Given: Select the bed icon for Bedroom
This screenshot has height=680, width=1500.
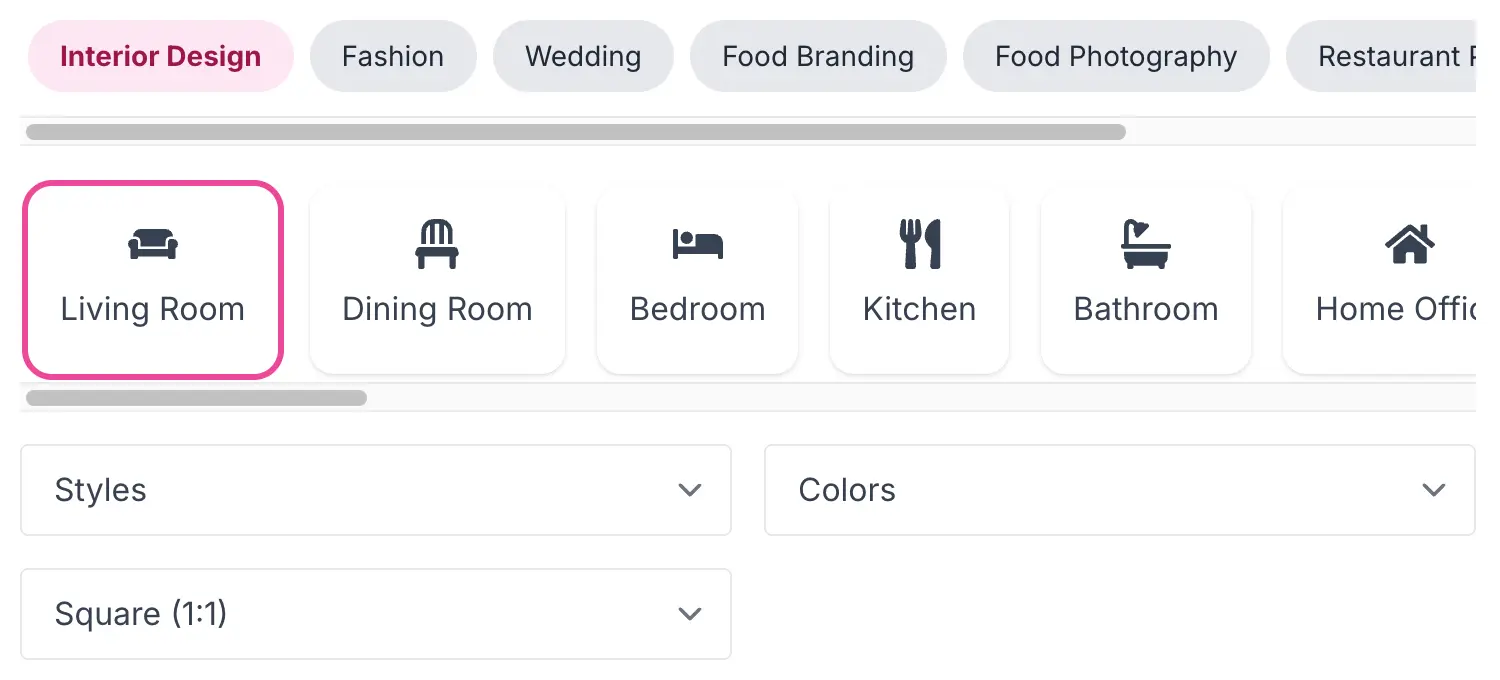Looking at the screenshot, I should [x=697, y=243].
